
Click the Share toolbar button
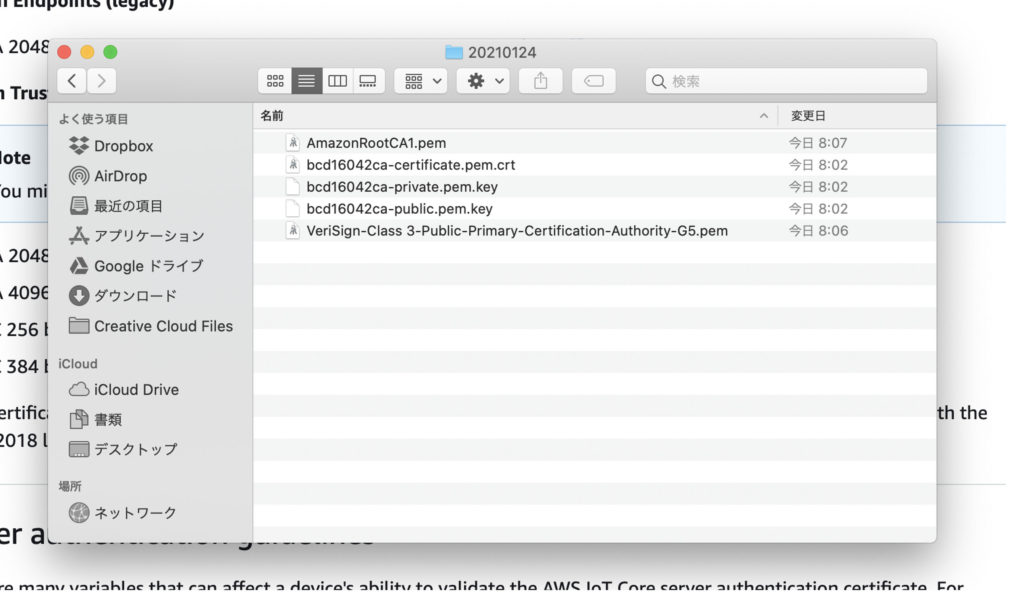(541, 81)
